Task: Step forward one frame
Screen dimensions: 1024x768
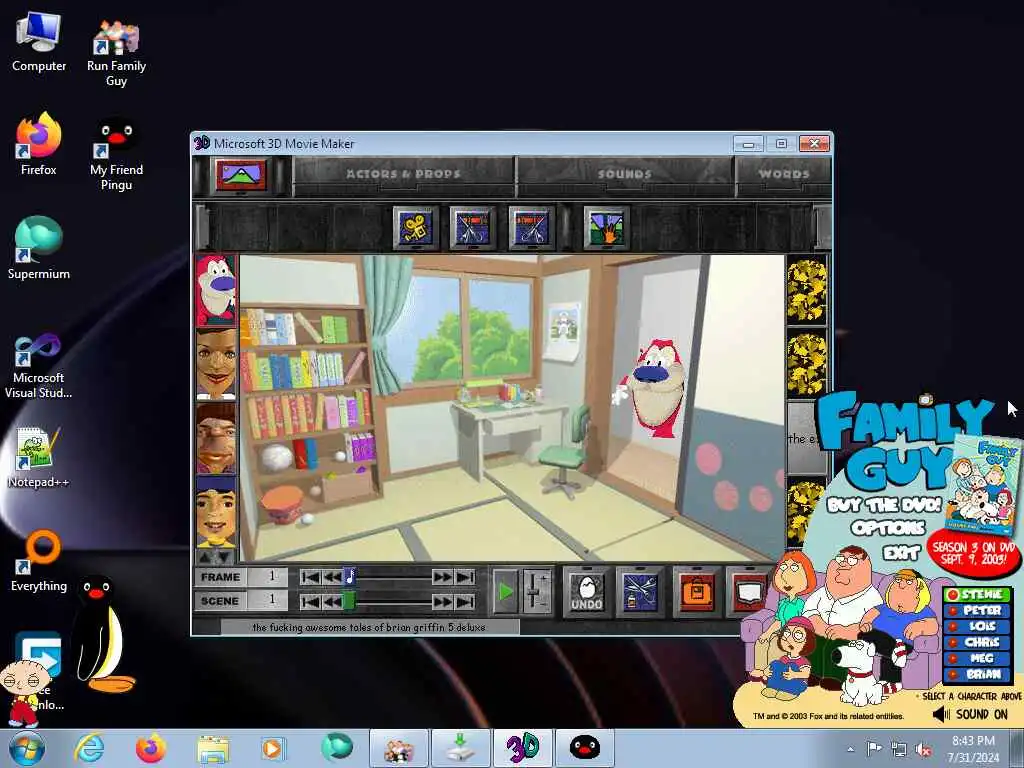Action: click(442, 577)
